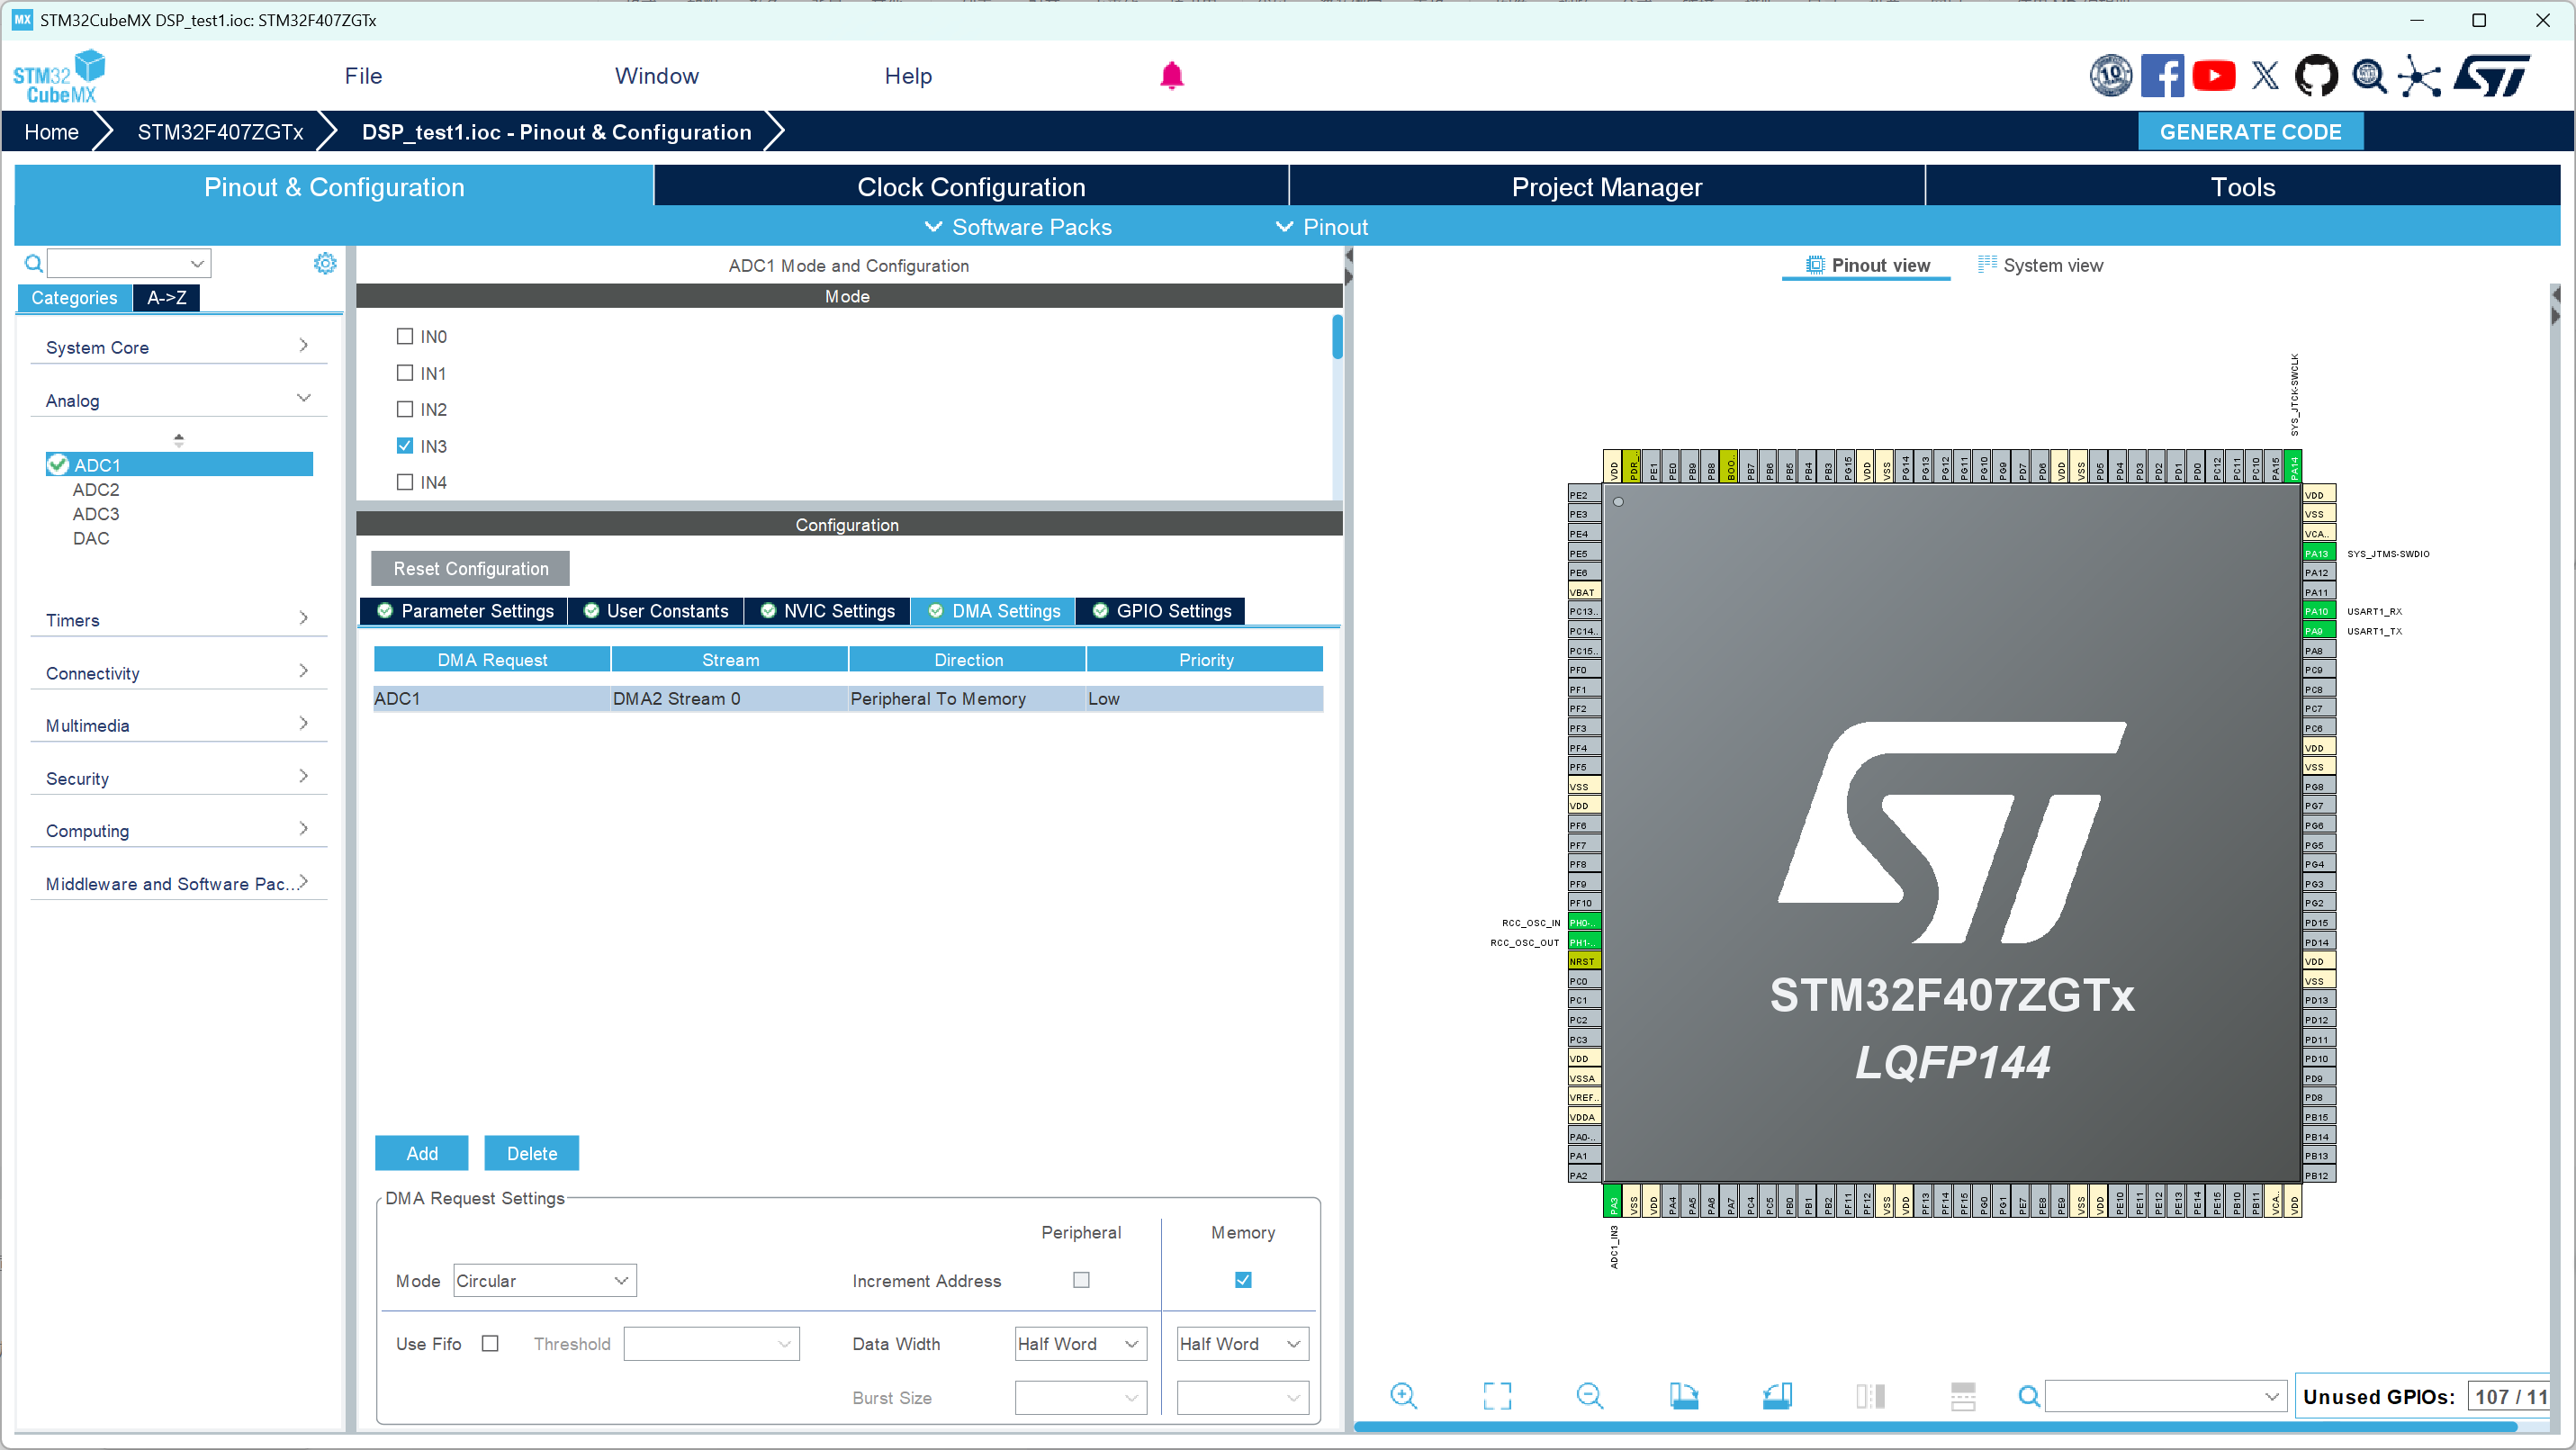This screenshot has width=2576, height=1450.
Task: Click the GENERATE CODE button
Action: click(2250, 131)
